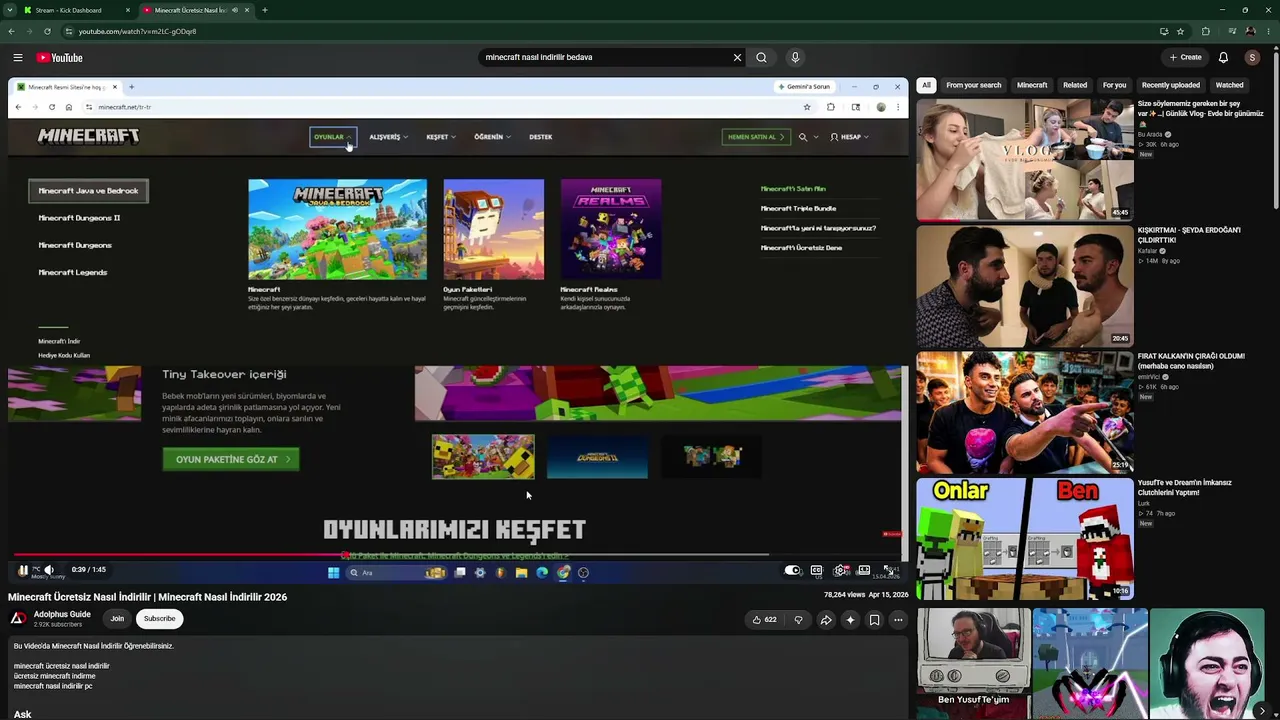Visit the Adolphus Guide channel name
Viewport: 1280px width, 720px height.
pos(62,614)
